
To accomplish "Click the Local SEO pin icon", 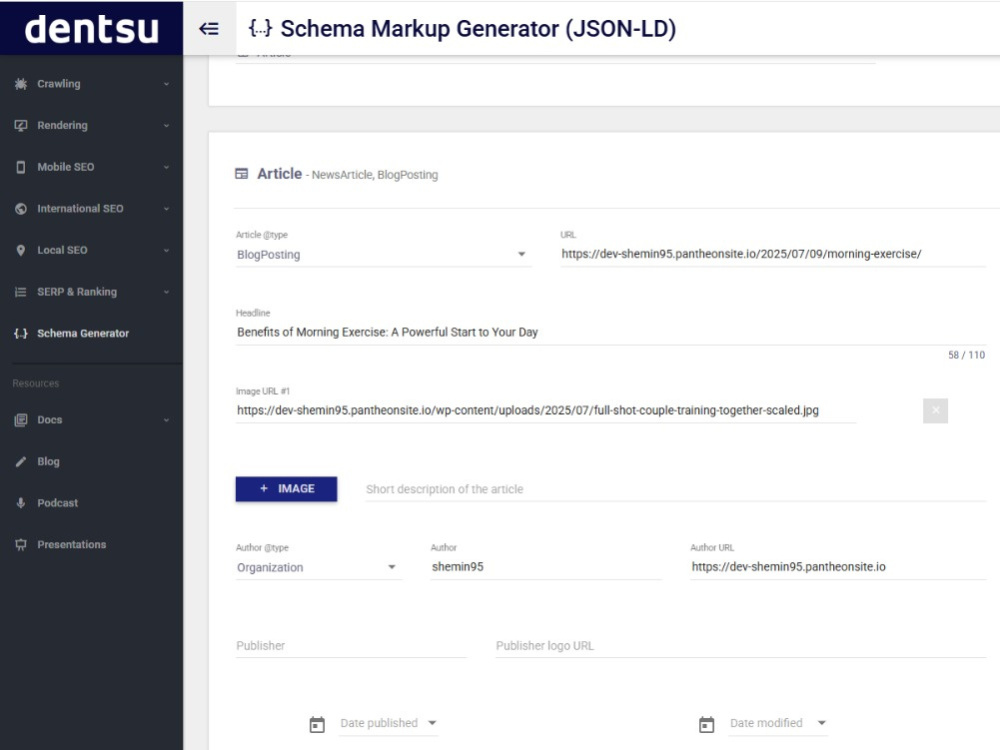I will click(21, 250).
